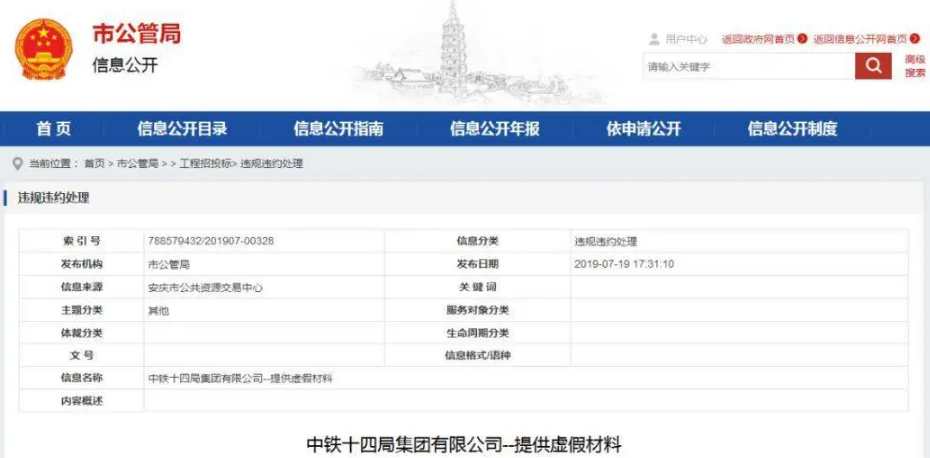The image size is (930, 458).
Task: Click arrow icon beside 返回信息公开网首页
Action: coord(915,39)
